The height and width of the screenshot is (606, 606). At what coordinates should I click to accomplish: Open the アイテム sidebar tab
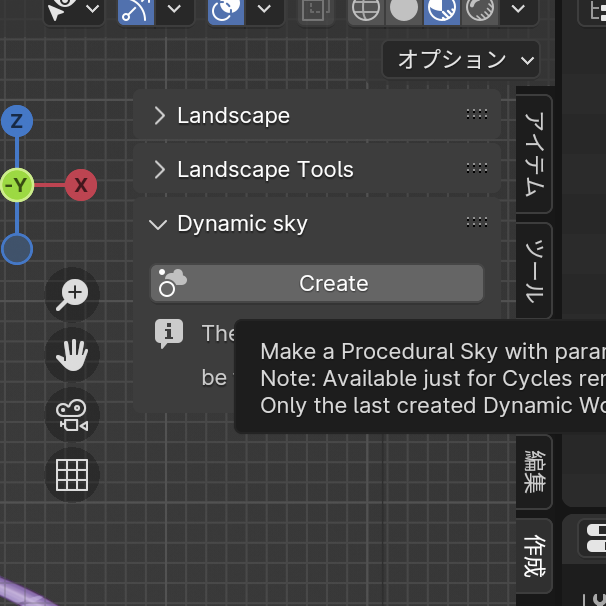[536, 154]
